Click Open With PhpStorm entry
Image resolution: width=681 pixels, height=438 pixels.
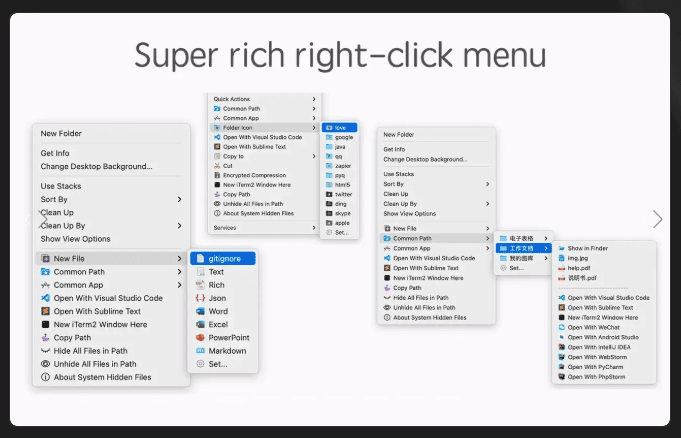click(x=604, y=377)
